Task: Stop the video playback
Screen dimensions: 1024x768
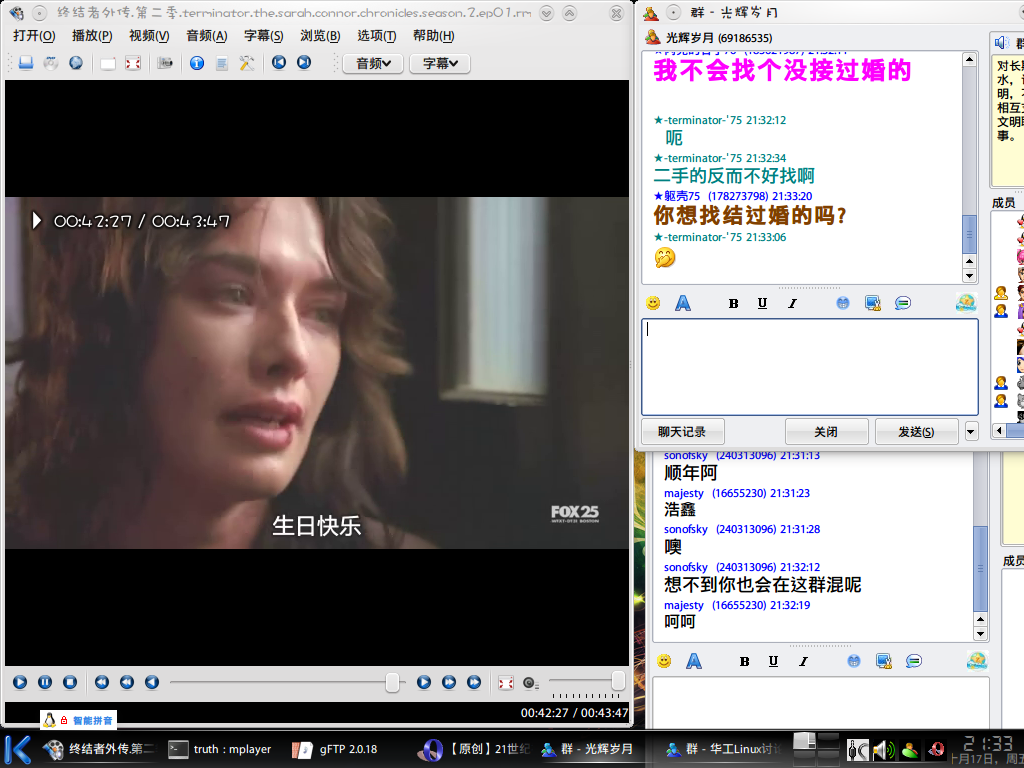Action: coord(70,682)
